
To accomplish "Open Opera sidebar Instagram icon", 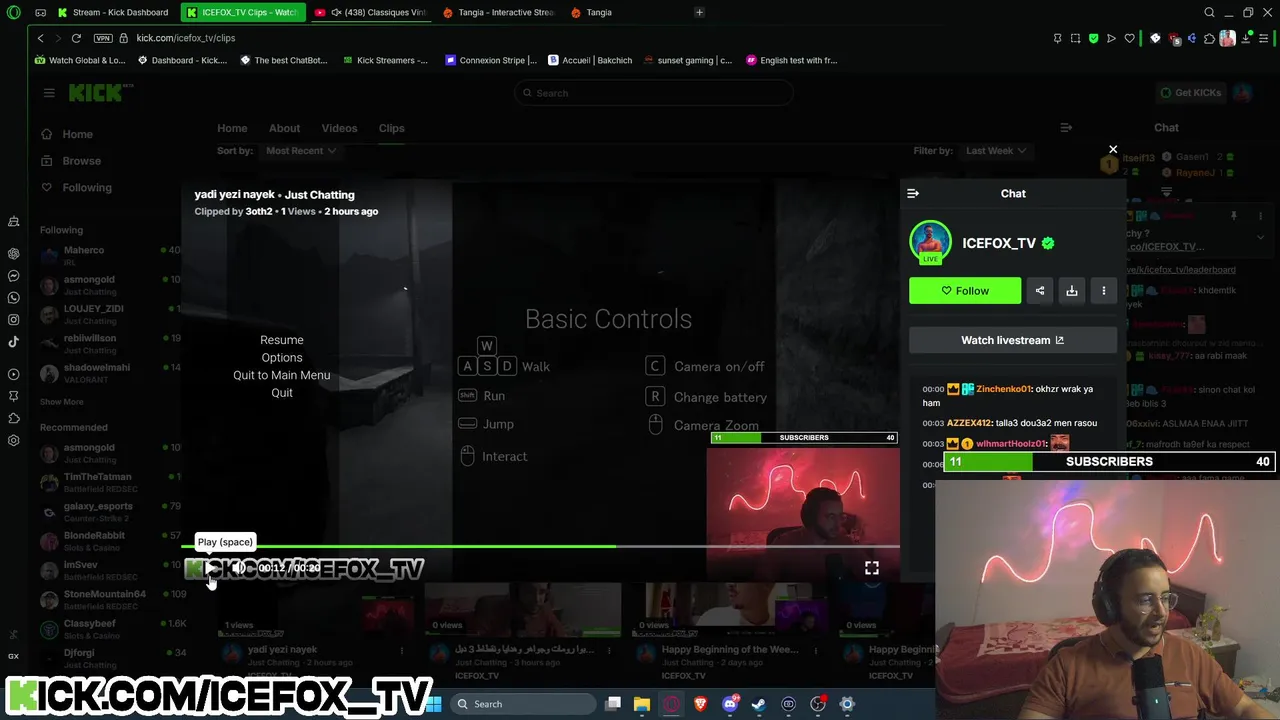I will tap(13, 320).
